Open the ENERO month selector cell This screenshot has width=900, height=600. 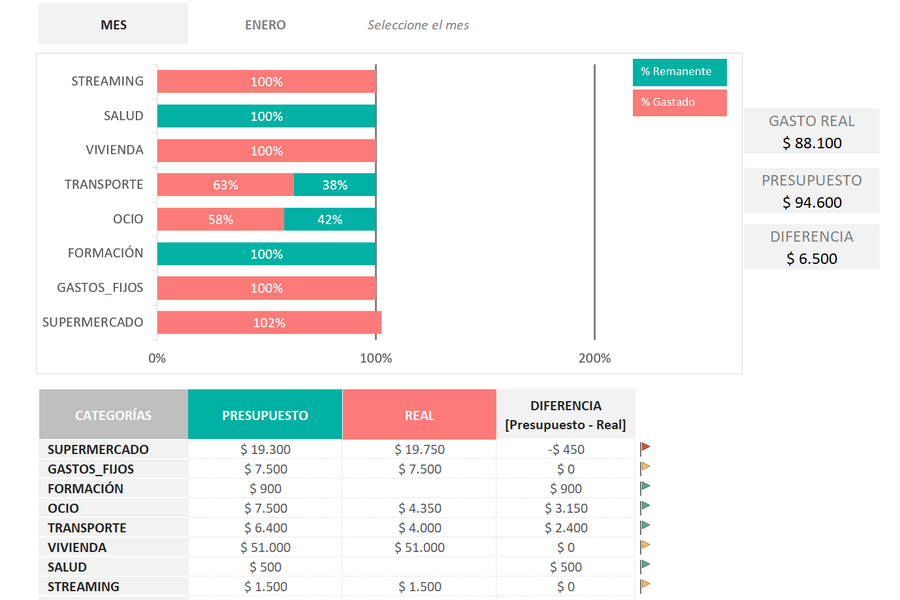[265, 25]
